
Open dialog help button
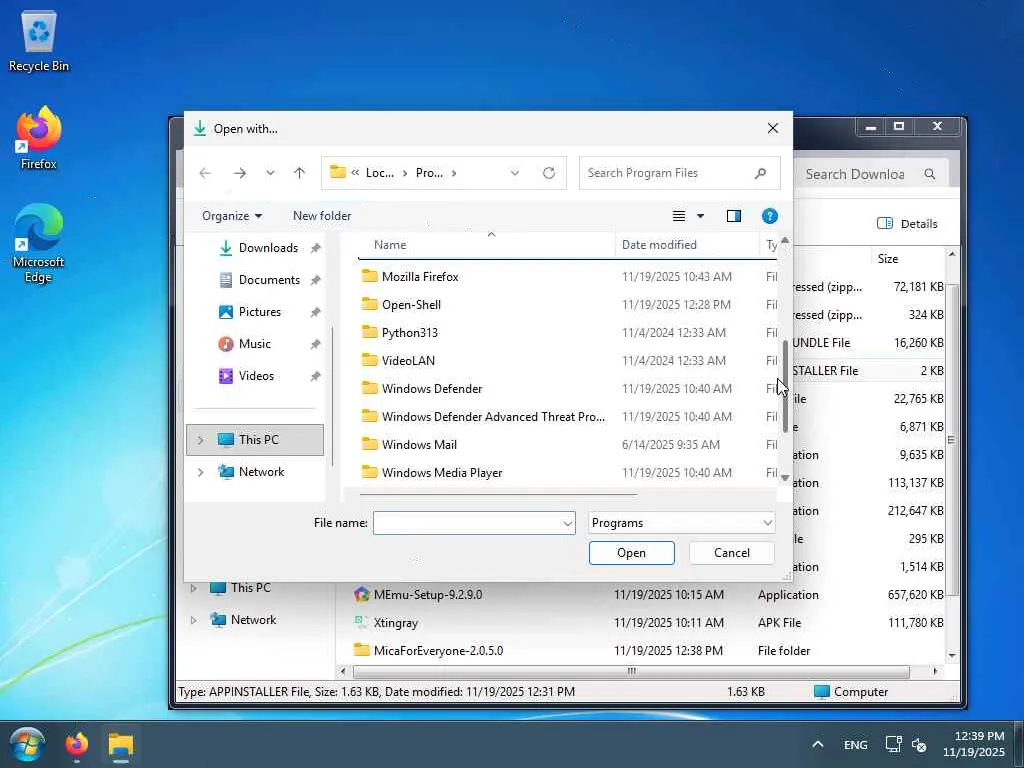[x=769, y=216]
